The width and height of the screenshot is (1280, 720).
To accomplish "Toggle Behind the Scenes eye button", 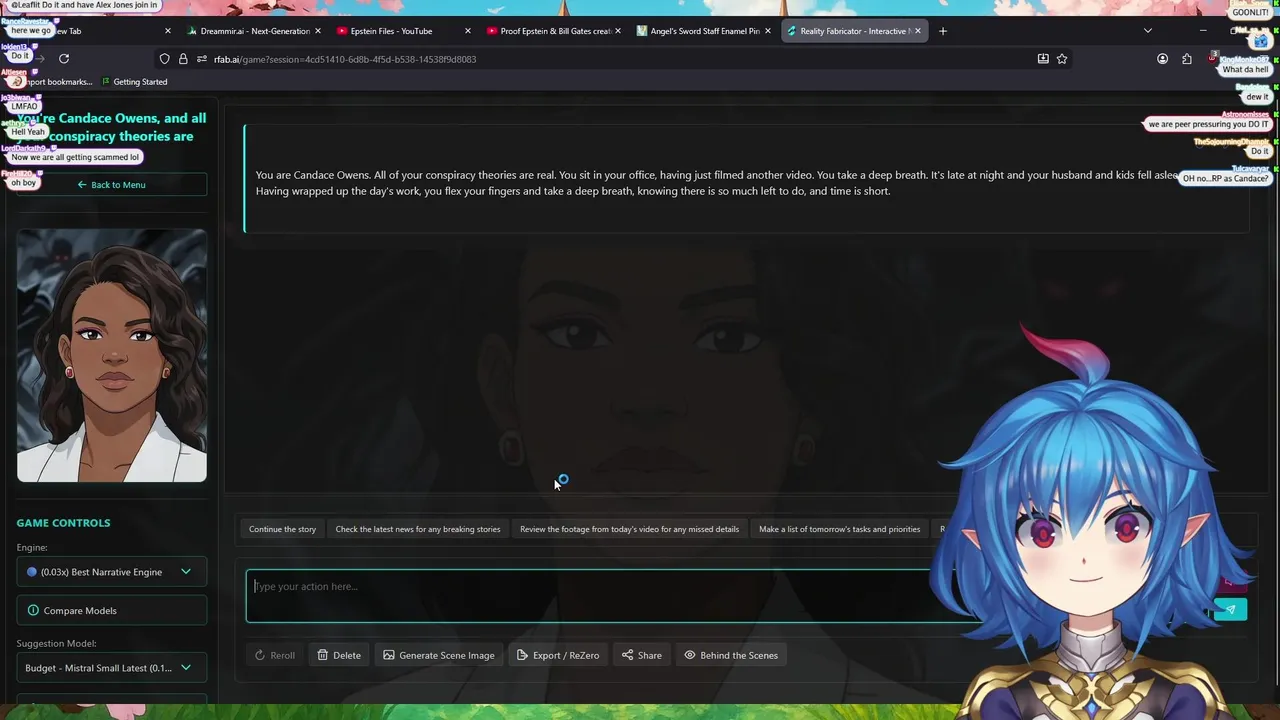I will 731,655.
